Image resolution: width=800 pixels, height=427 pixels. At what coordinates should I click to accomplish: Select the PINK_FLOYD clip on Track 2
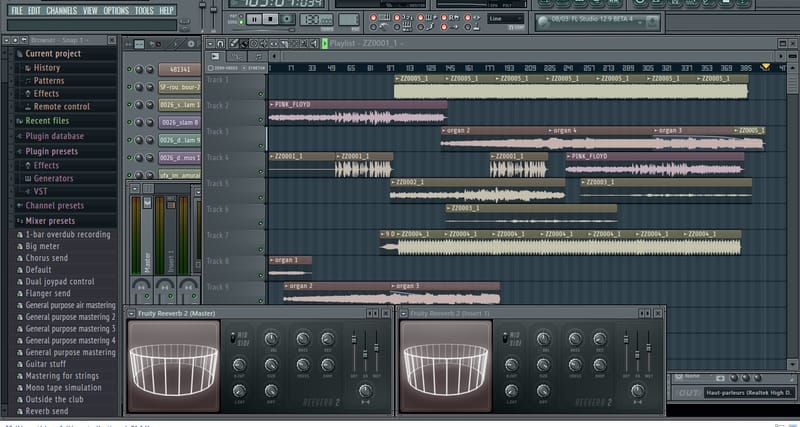tap(358, 112)
